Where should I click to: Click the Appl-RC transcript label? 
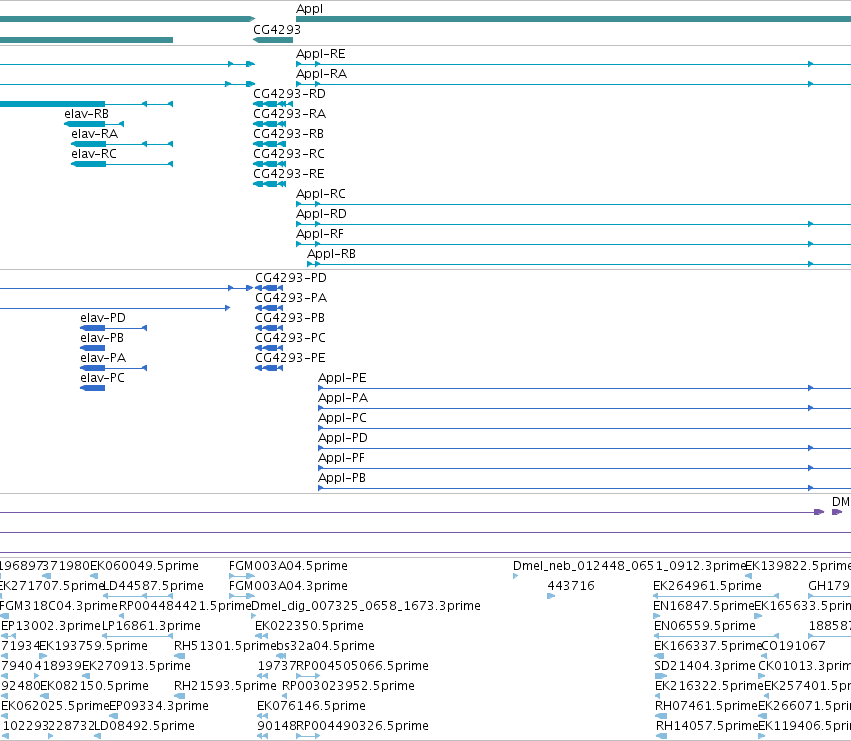(321, 194)
